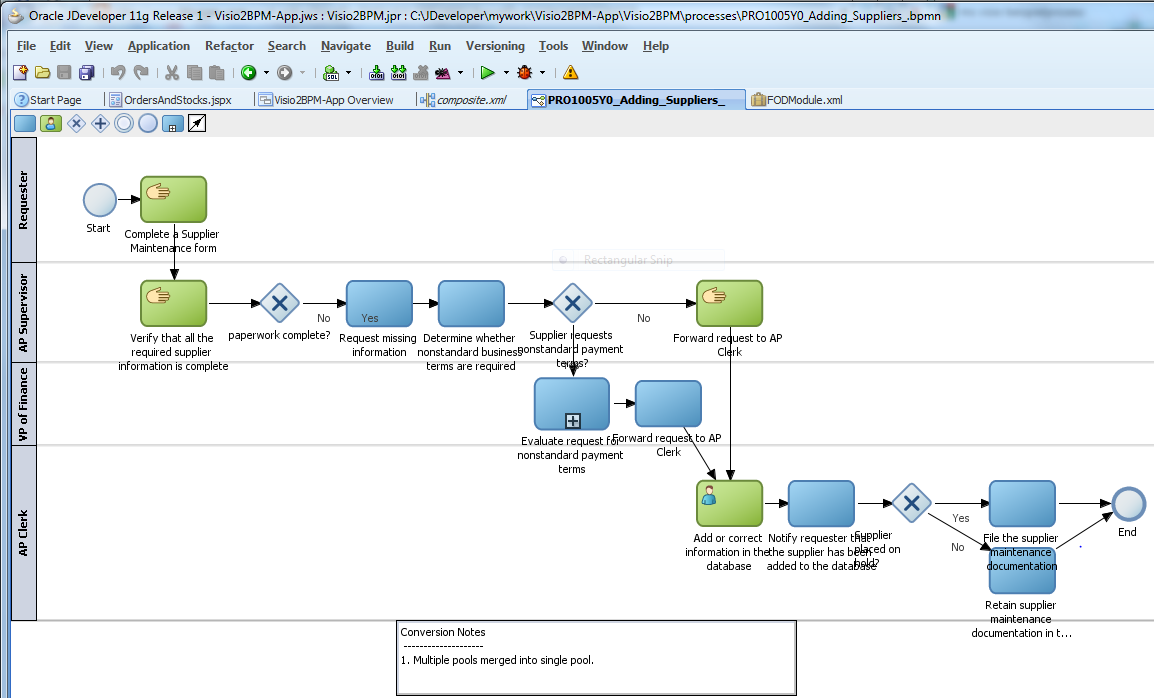This screenshot has height=698, width=1154.
Task: Open dropdown next to Forward navigation arrow
Action: 302,72
